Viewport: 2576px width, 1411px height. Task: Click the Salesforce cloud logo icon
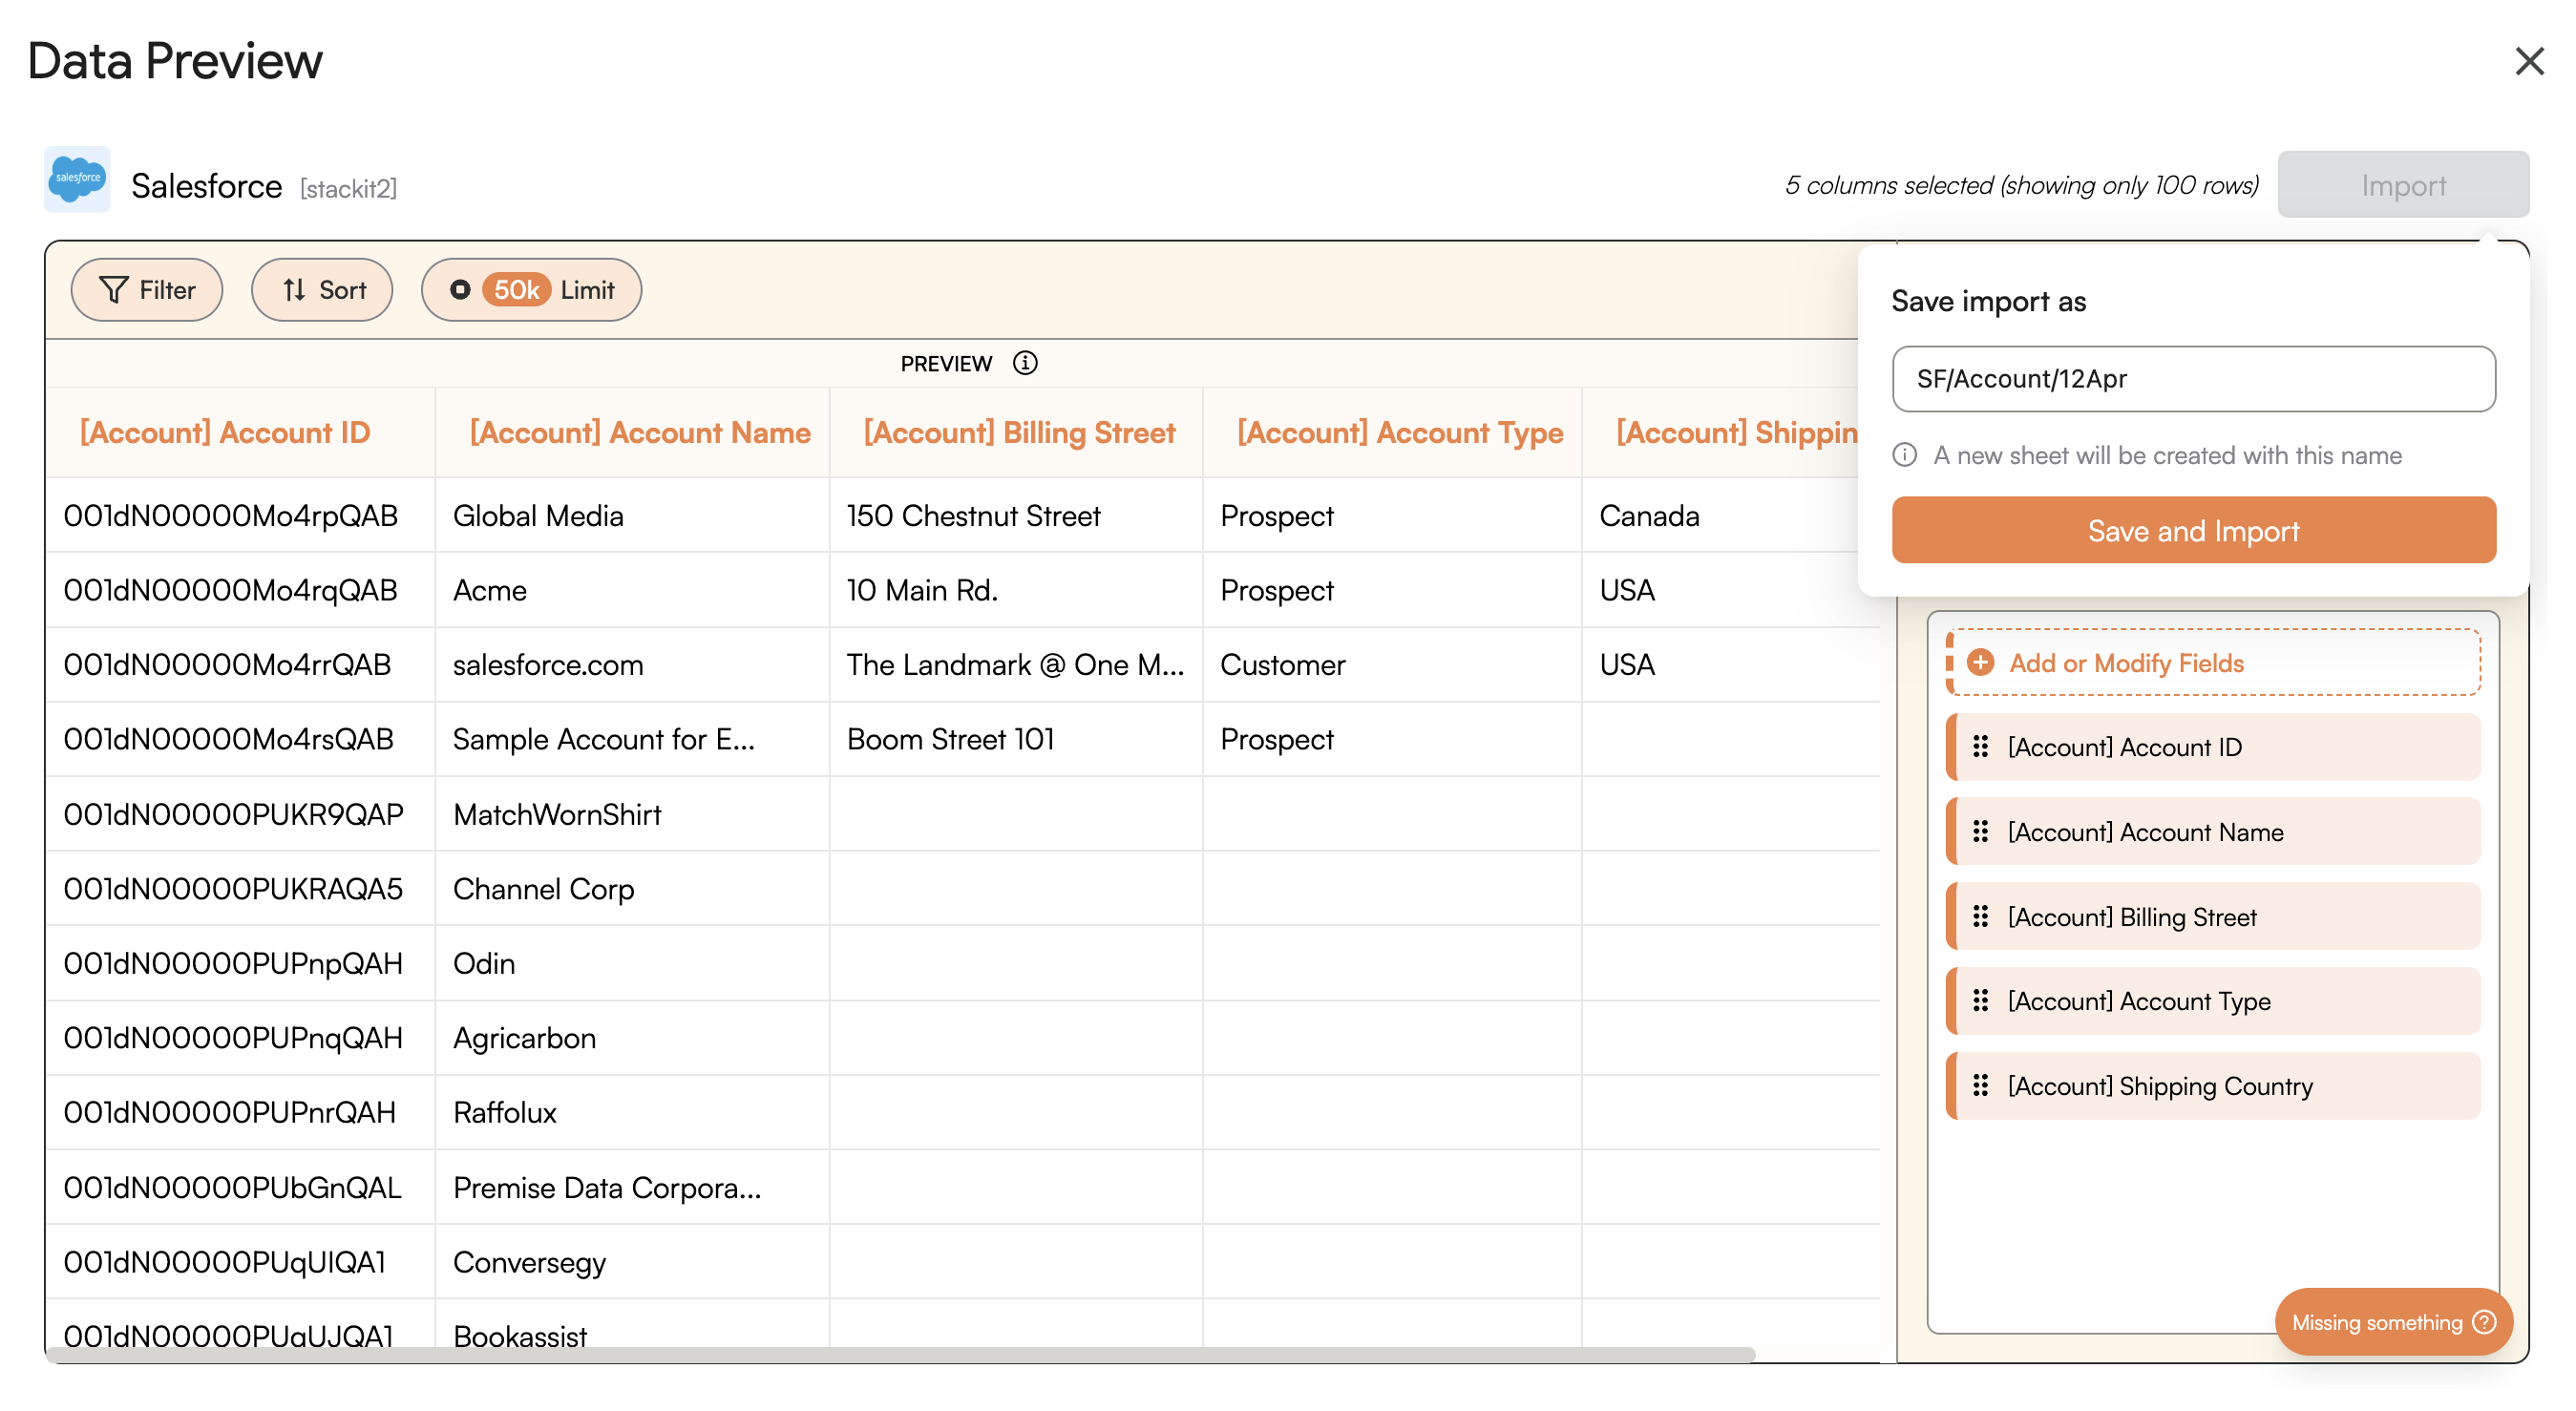coord(77,180)
